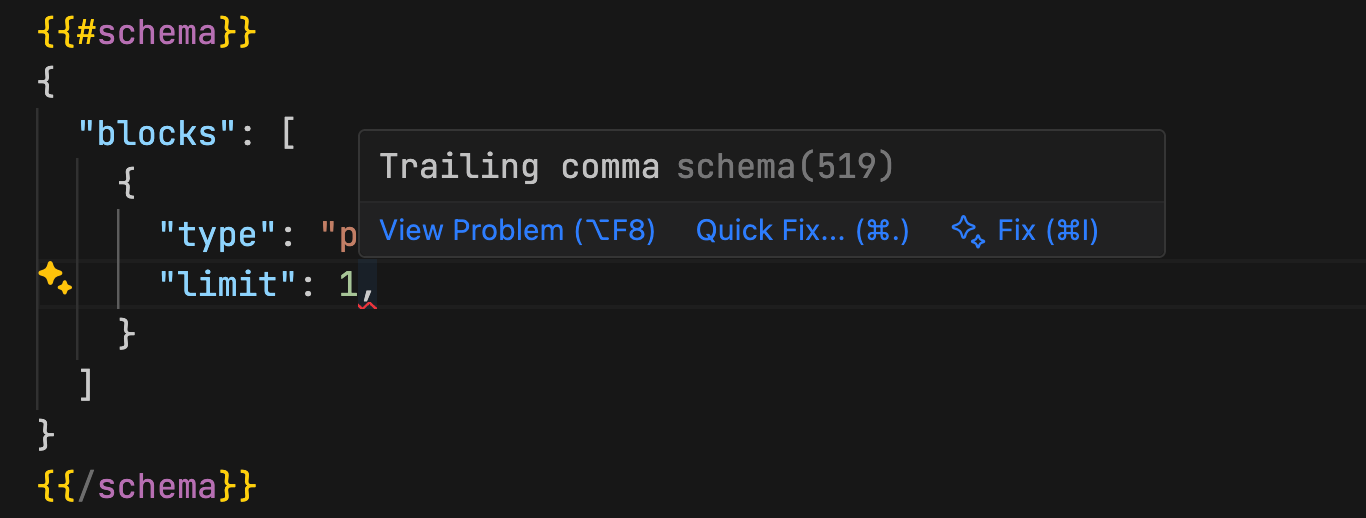Click the outermost closing curly brace
Screen dimensions: 1366x518
coord(46,435)
